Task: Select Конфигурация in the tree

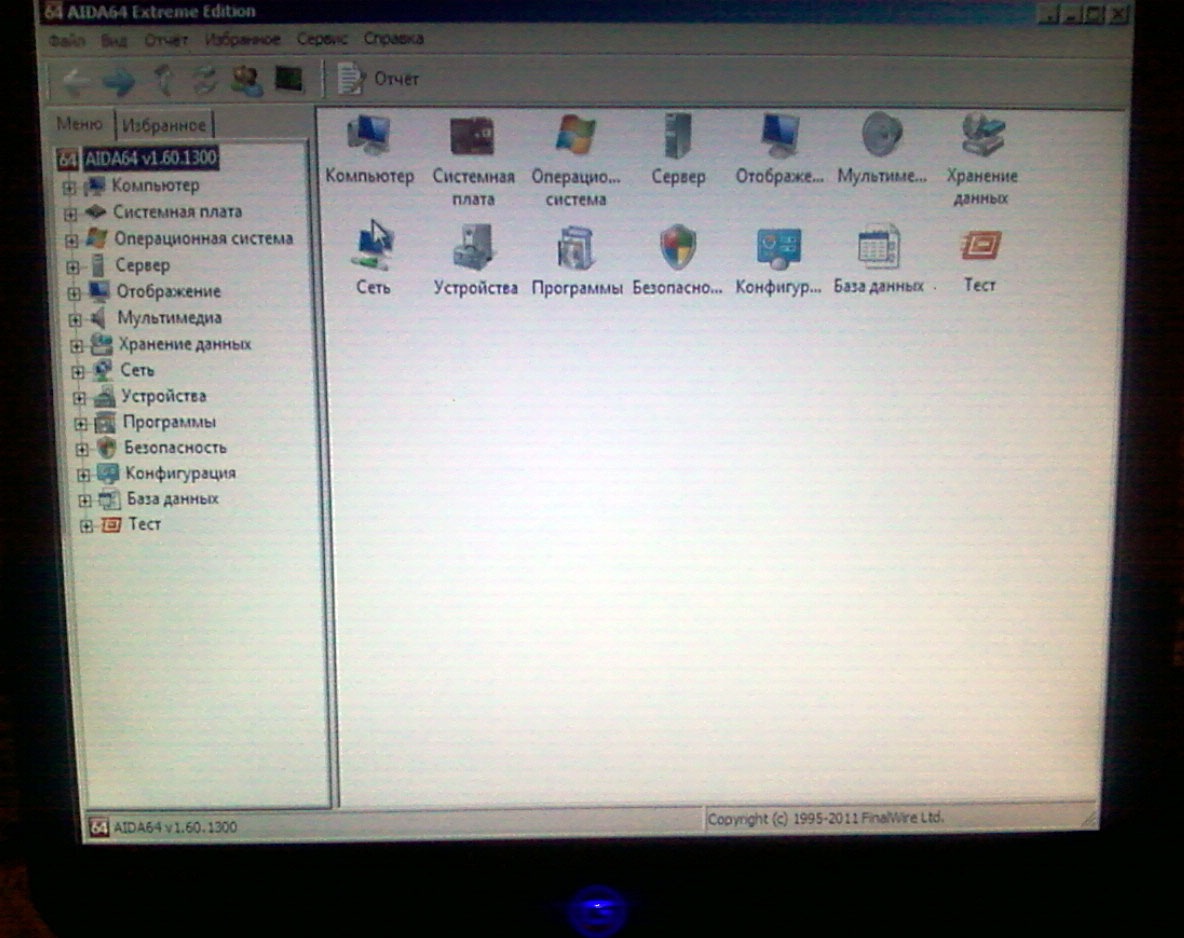Action: [180, 473]
